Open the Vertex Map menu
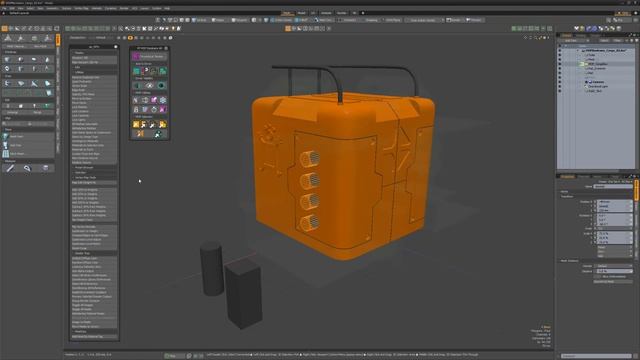Screen dimensions: 640x360 coord(81,8)
